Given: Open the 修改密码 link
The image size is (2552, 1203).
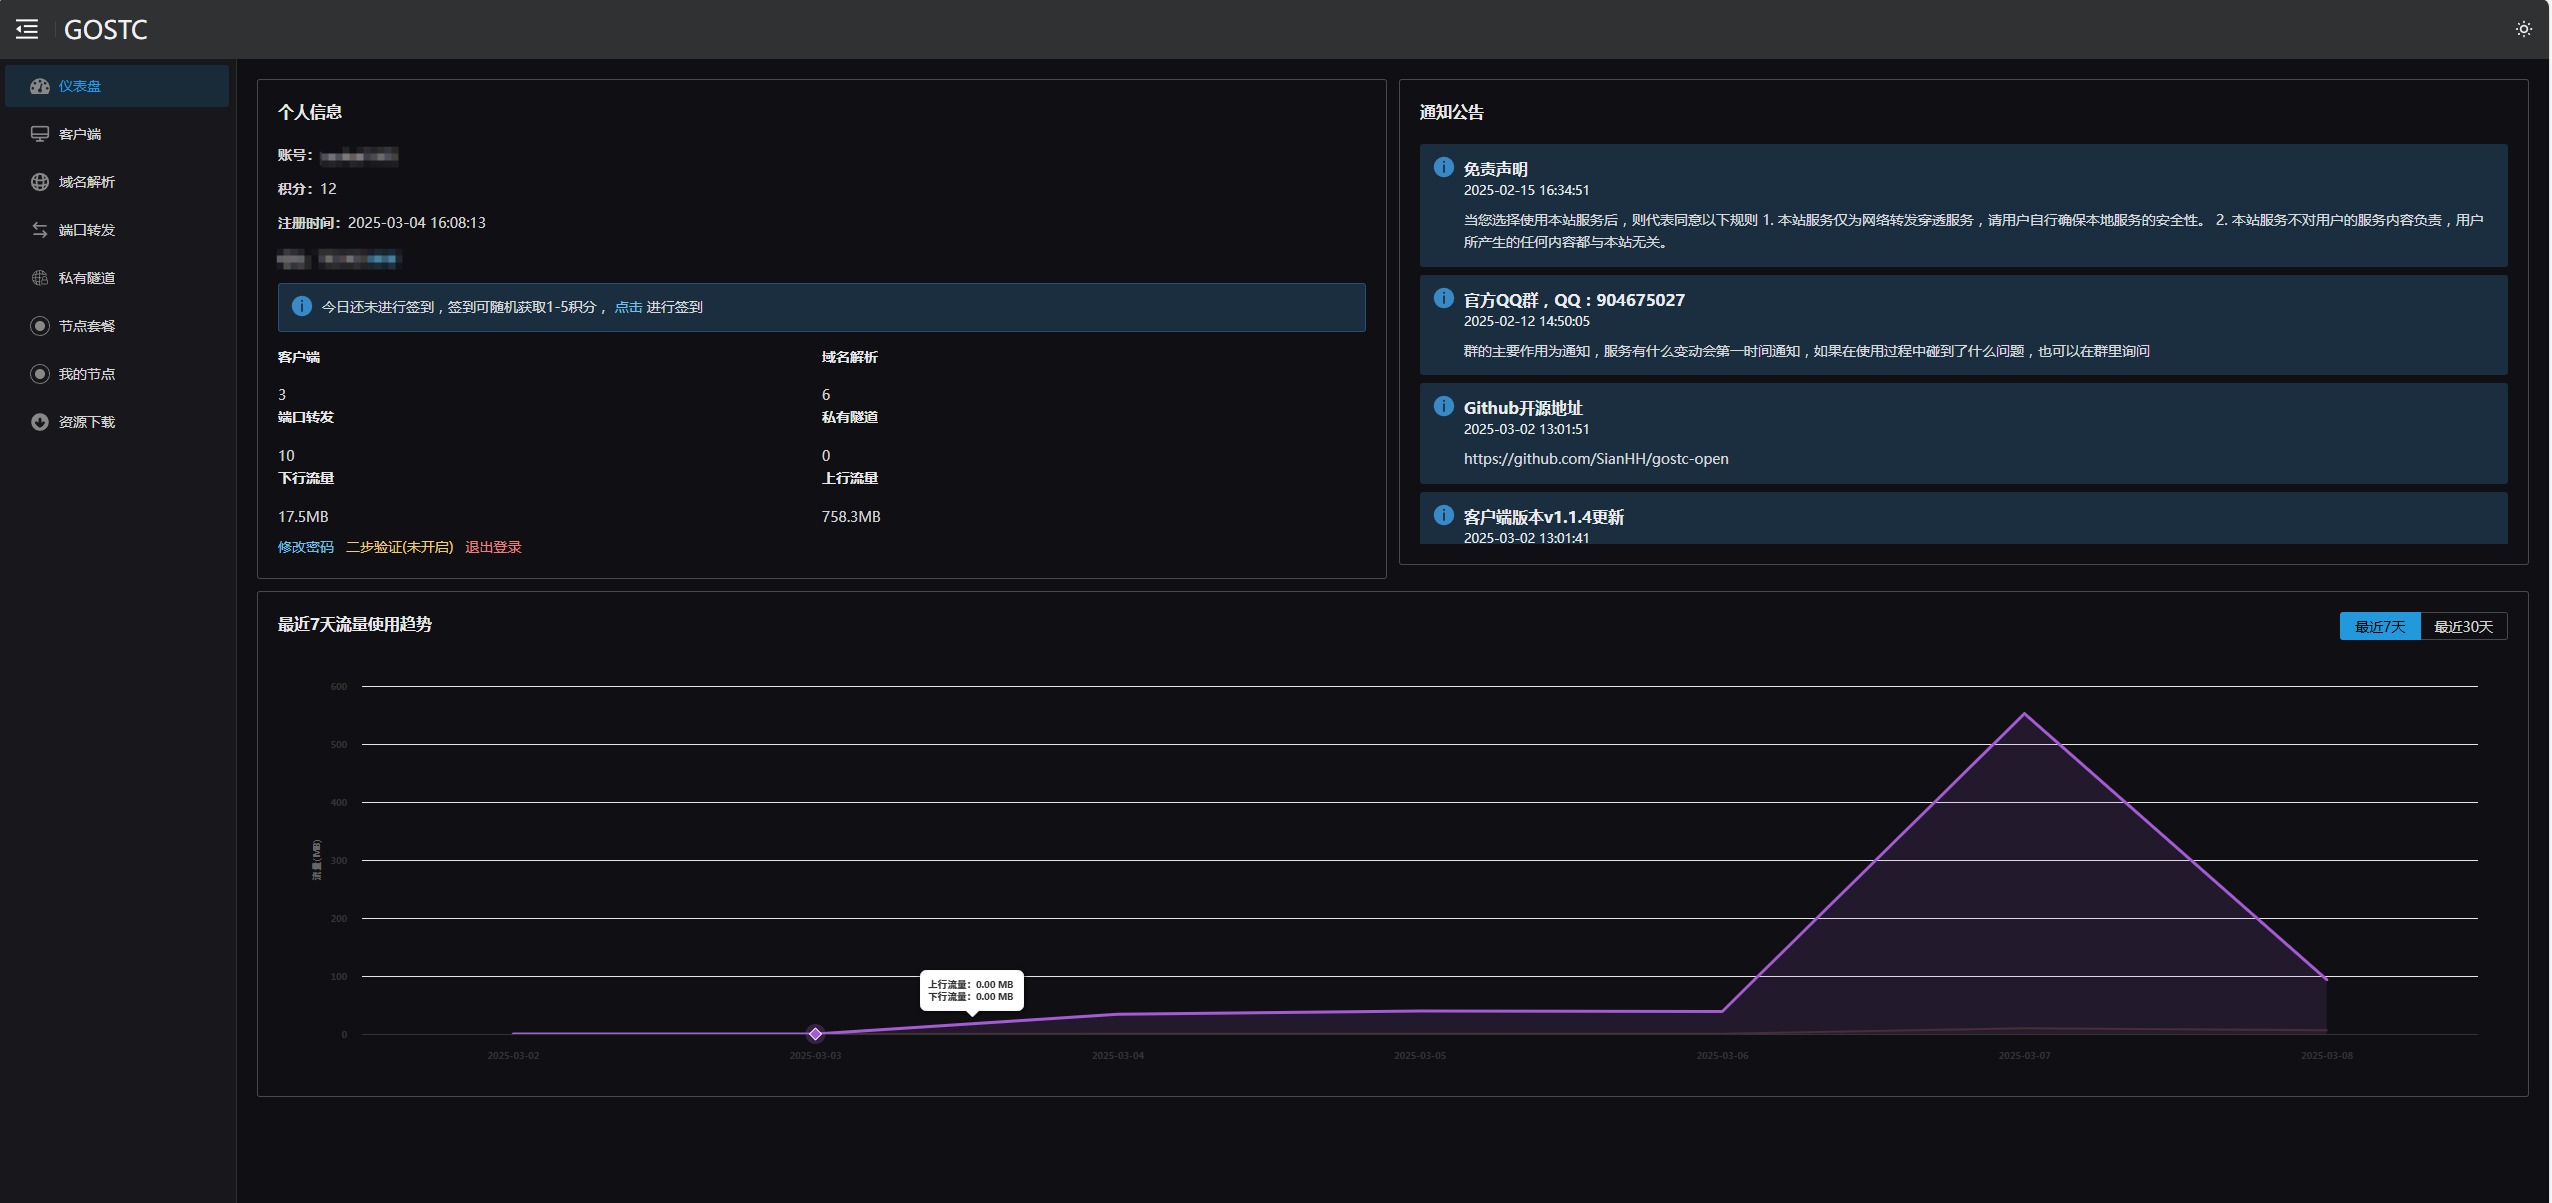Looking at the screenshot, I should (x=305, y=547).
